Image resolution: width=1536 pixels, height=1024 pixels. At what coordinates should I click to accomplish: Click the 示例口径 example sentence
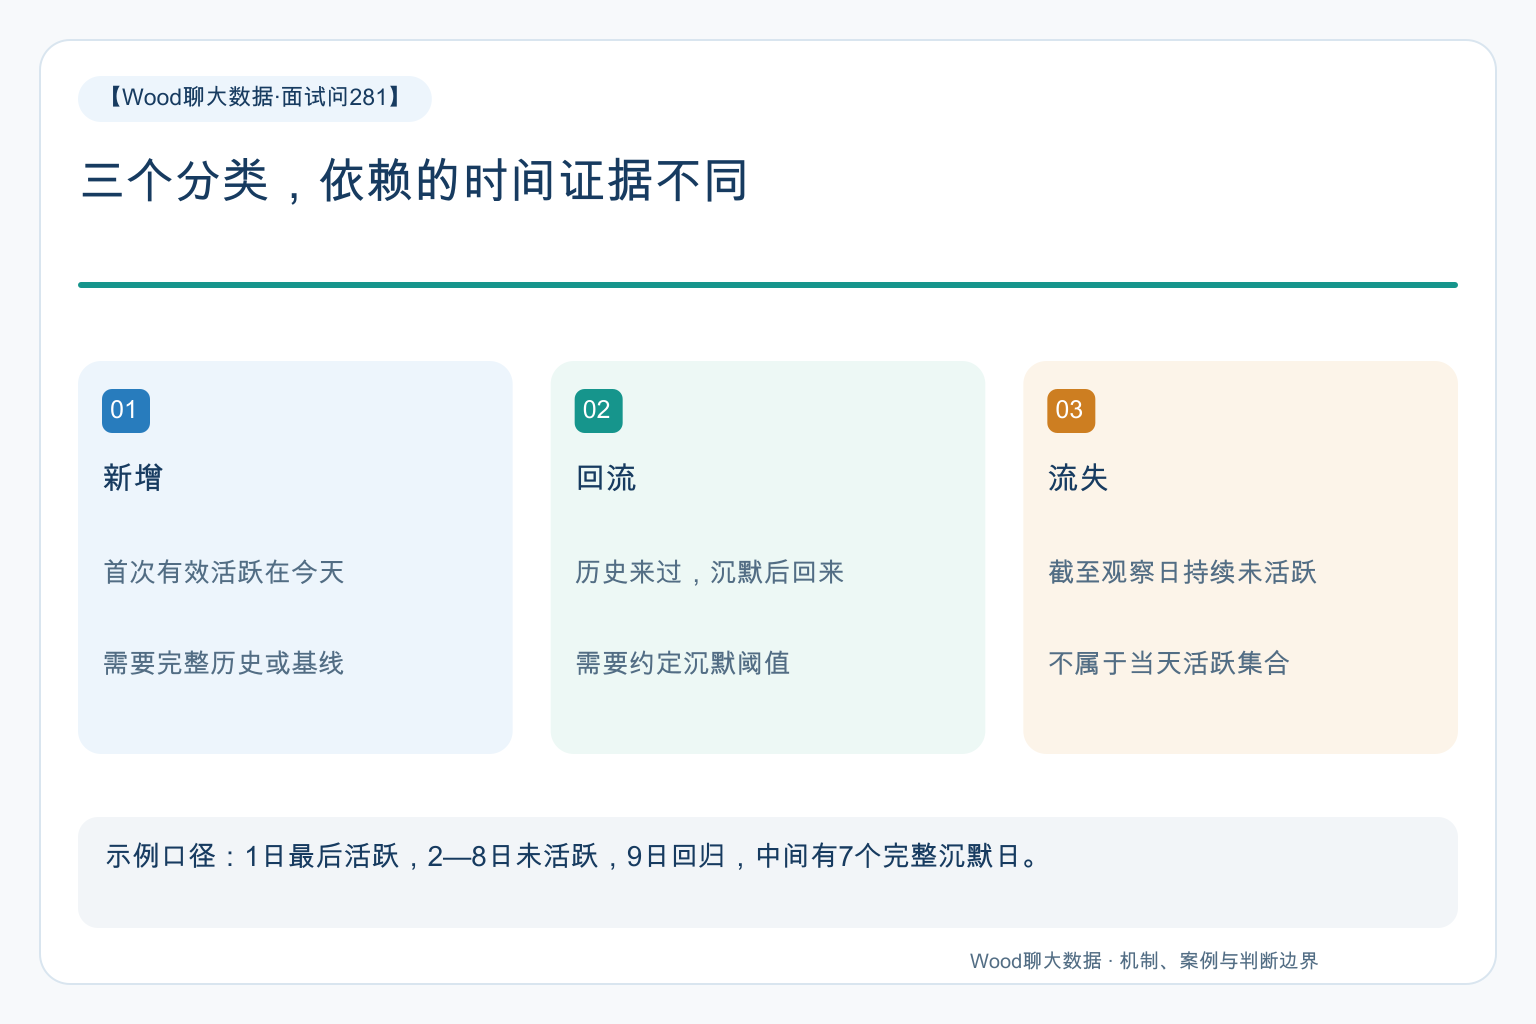574,856
